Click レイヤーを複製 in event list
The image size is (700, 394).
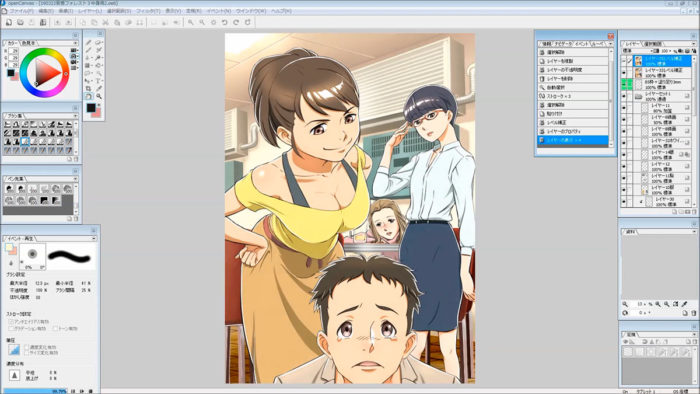[x=573, y=61]
